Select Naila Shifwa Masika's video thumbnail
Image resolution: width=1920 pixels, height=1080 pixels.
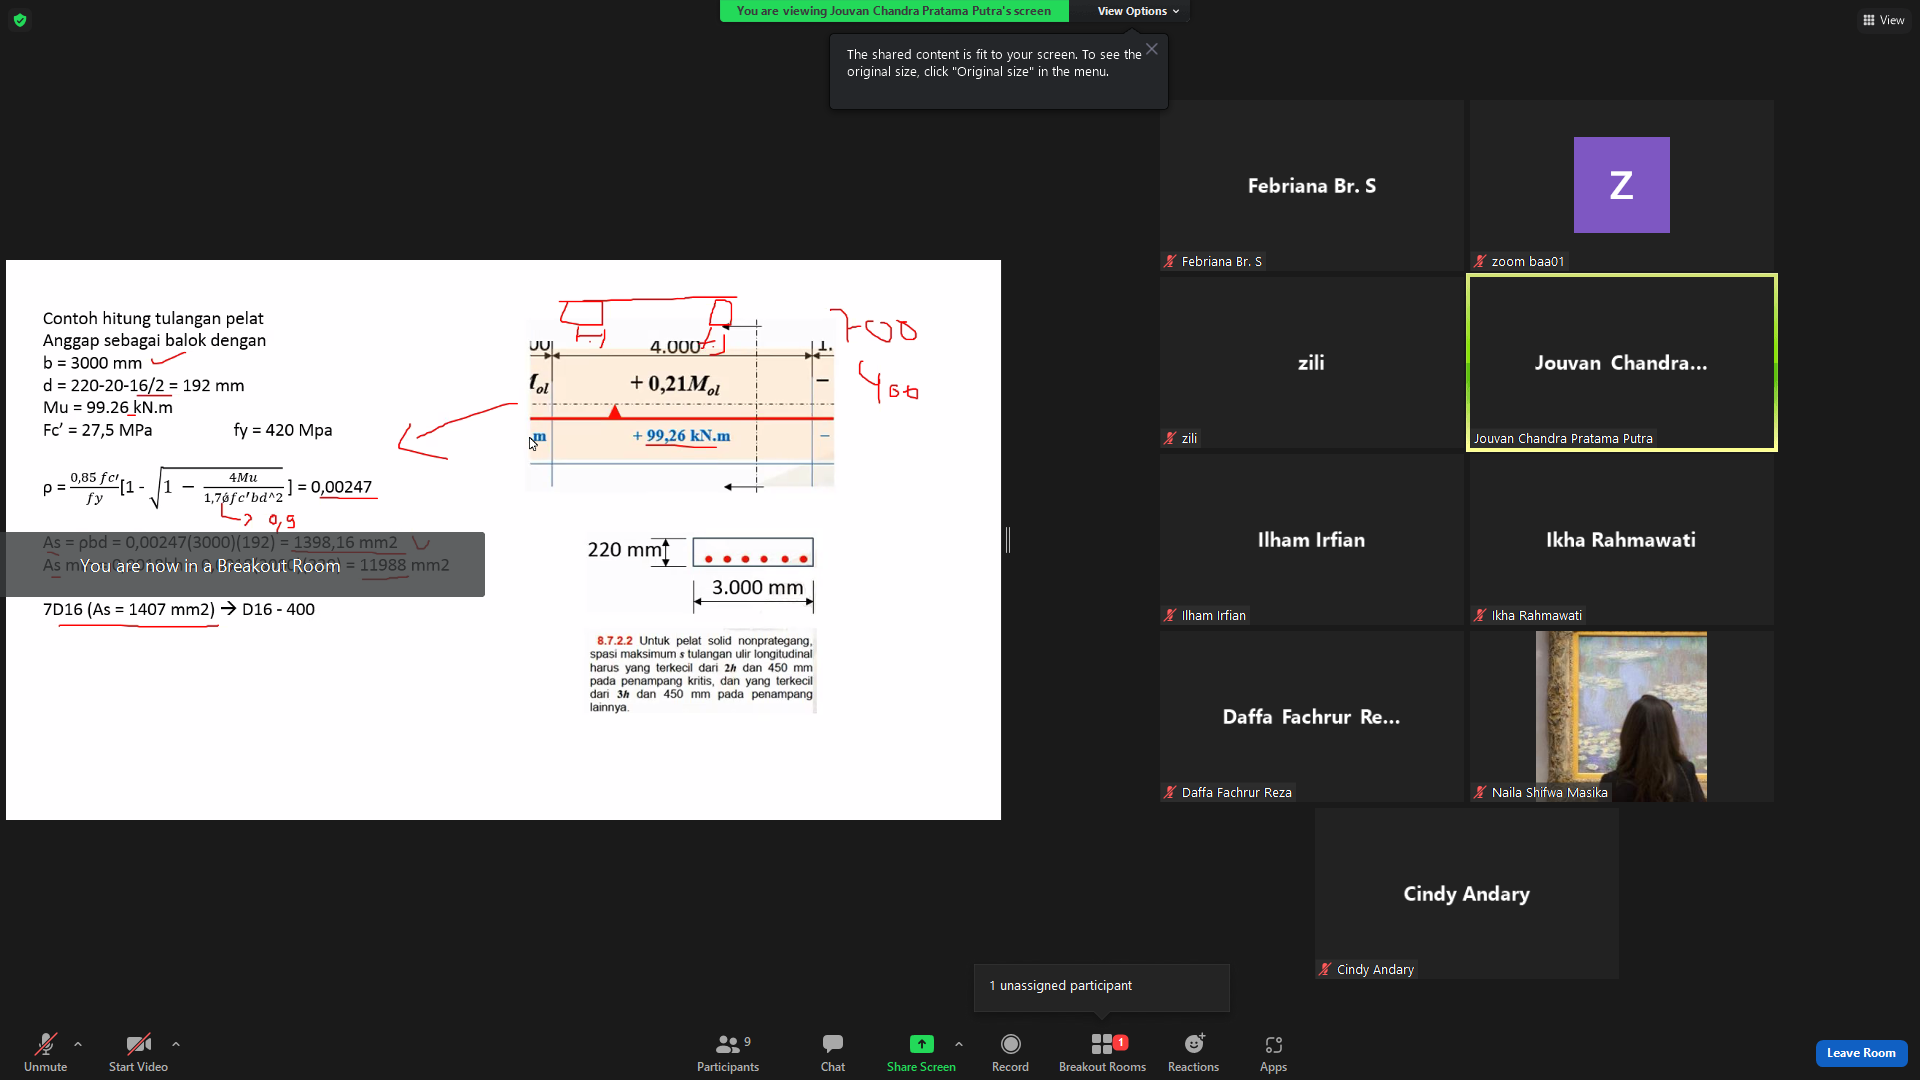click(x=1621, y=716)
